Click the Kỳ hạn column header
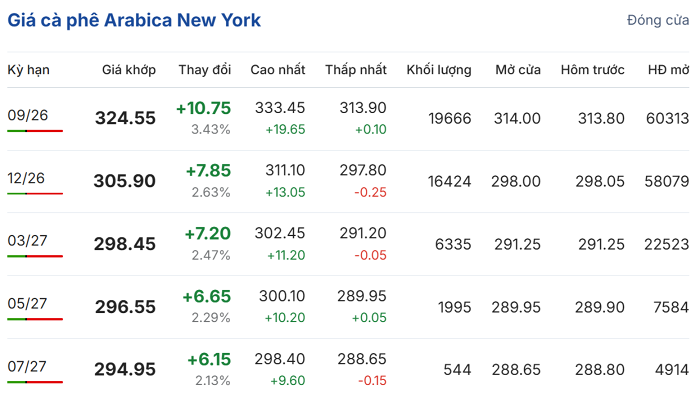The height and width of the screenshot is (394, 700). point(29,70)
